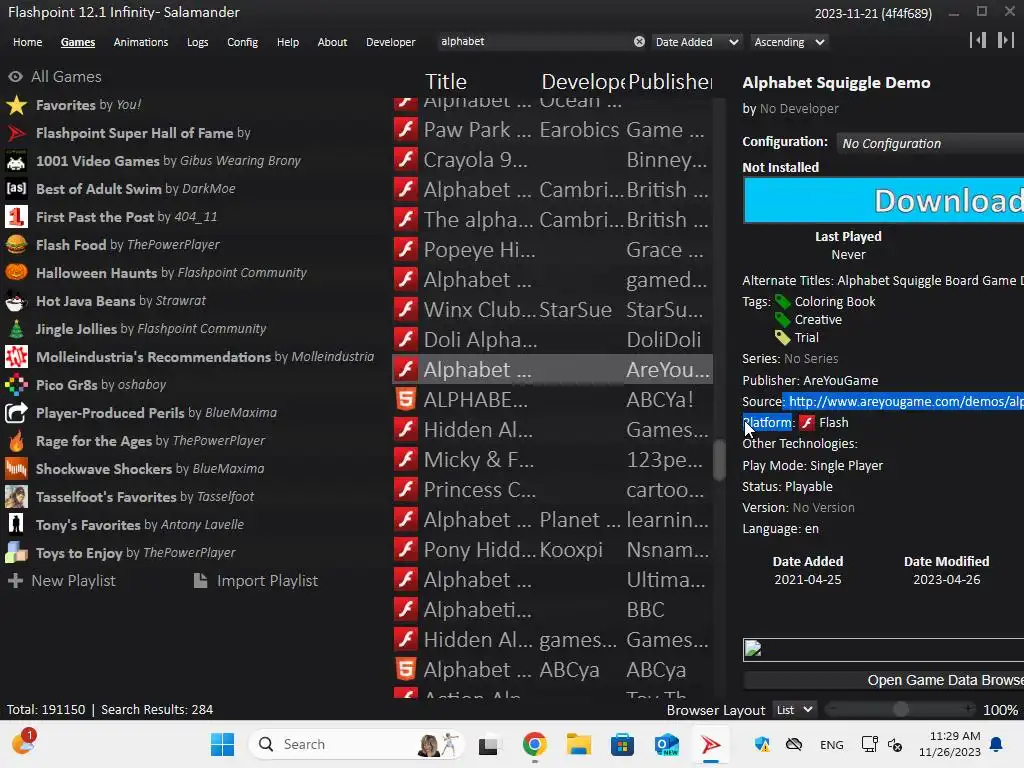The width and height of the screenshot is (1024, 768).
Task: Select the ALPHABE... ABCYa! HTML5 row
Action: click(552, 400)
